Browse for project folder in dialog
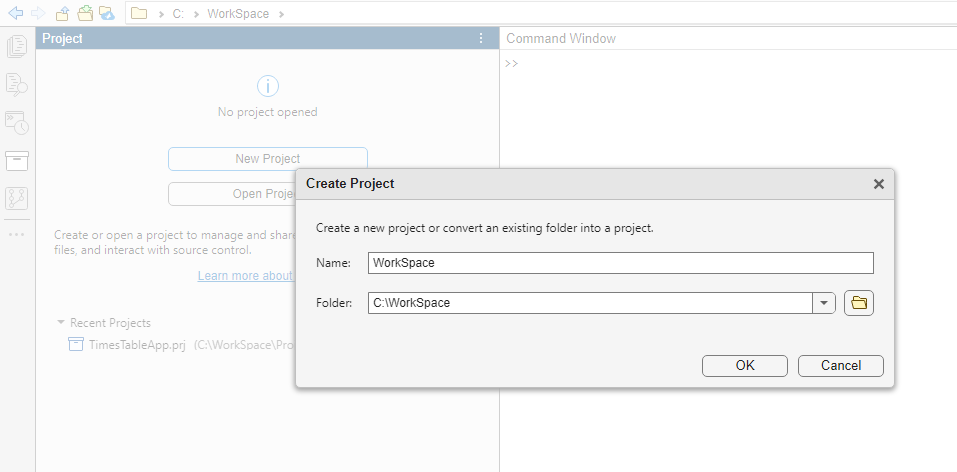The width and height of the screenshot is (957, 472). click(859, 303)
